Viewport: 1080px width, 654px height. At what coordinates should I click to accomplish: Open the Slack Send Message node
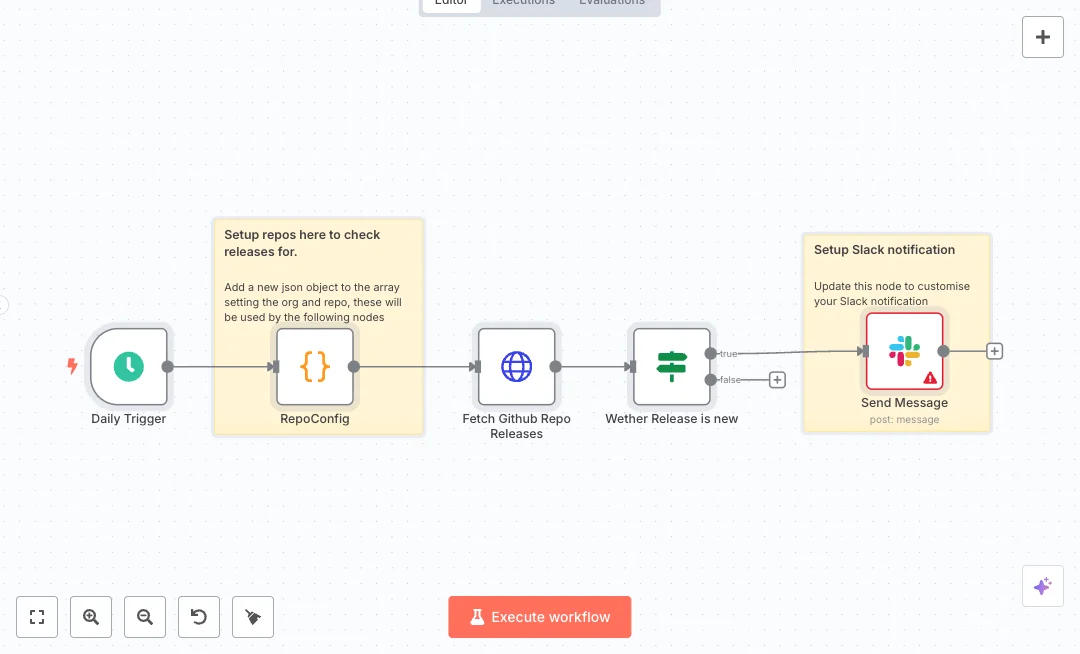click(904, 351)
